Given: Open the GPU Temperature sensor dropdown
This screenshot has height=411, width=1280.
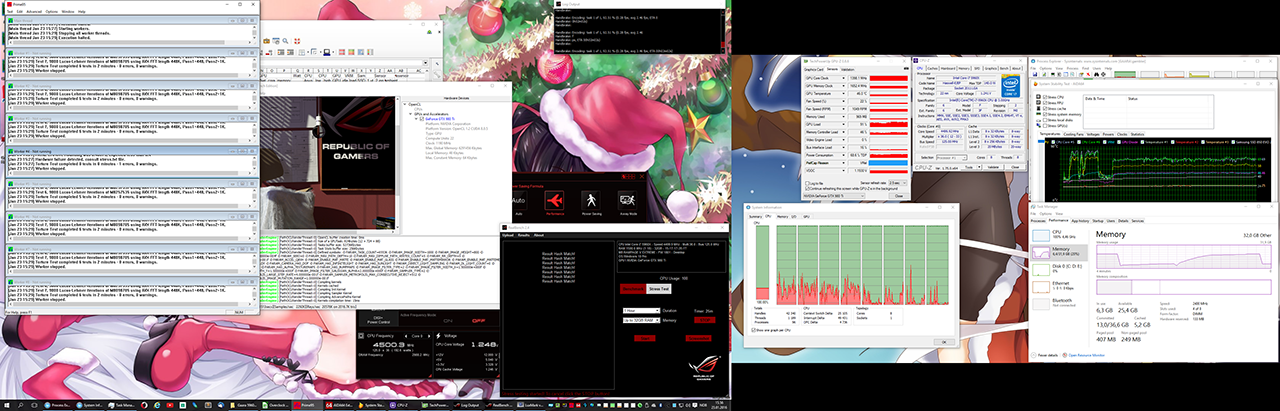Looking at the screenshot, I should click(843, 94).
